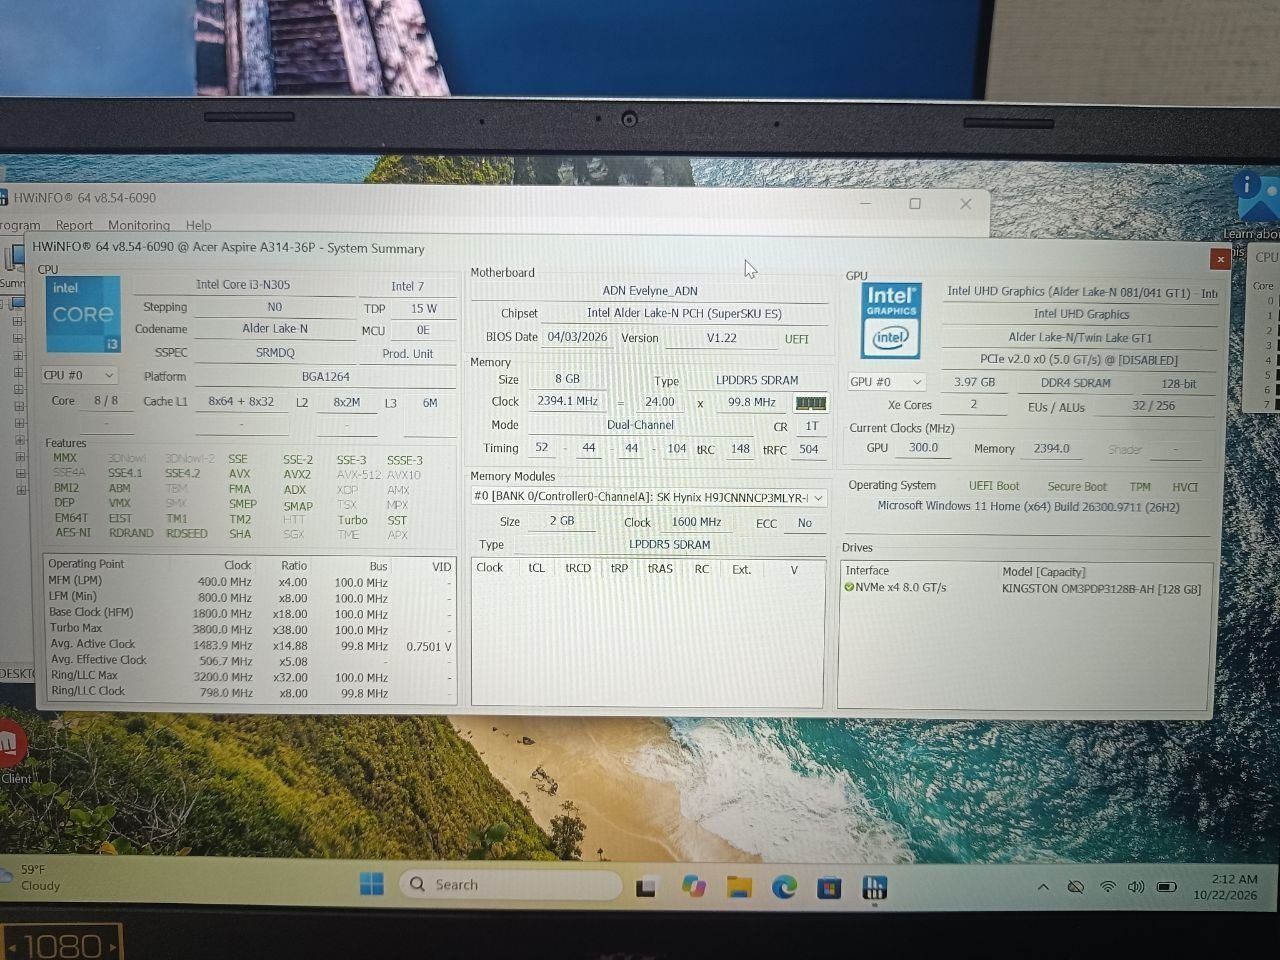Click the drive model 'KINGSTON OM3PDP3128B-AH [128 GB]'
1280x960 pixels.
point(1101,589)
